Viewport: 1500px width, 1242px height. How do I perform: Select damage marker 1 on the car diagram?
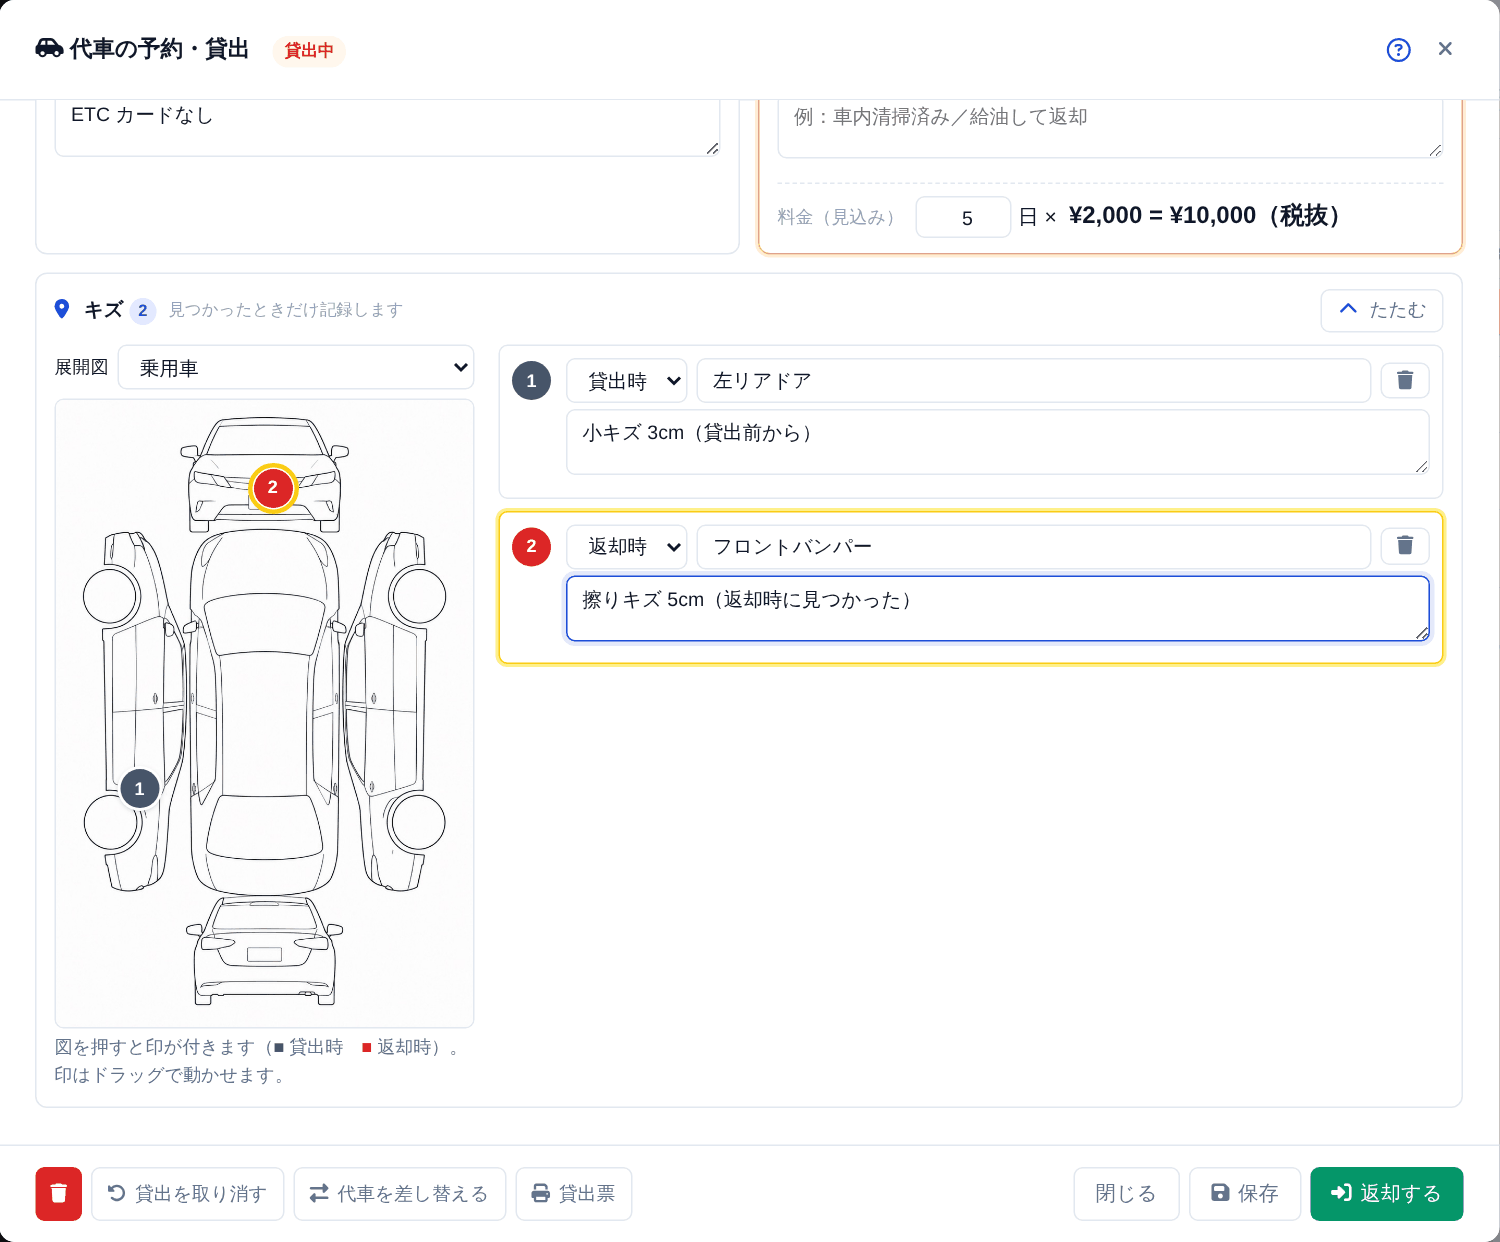tap(139, 789)
